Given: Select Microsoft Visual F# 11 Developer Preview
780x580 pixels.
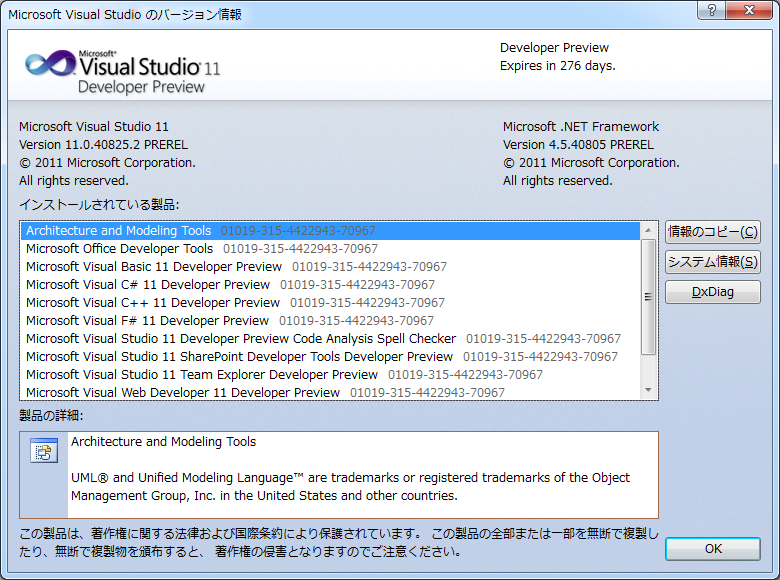Looking at the screenshot, I should click(147, 321).
